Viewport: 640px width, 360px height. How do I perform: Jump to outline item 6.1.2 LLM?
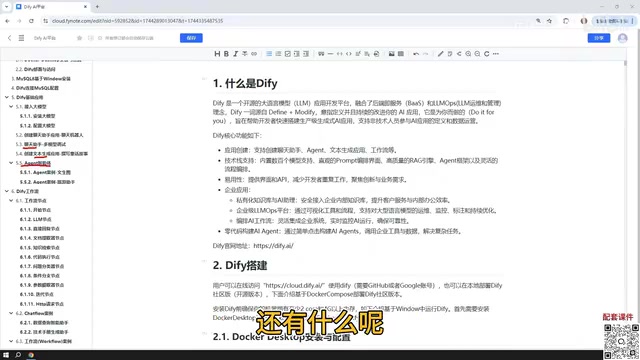pyautogui.click(x=36, y=219)
